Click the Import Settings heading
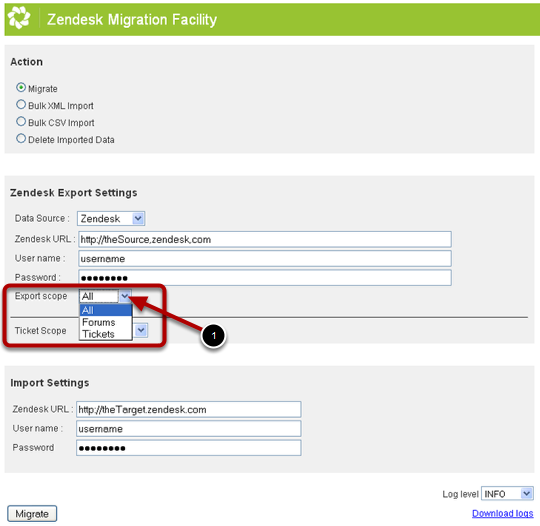Image resolution: width=540 pixels, height=526 pixels. [x=50, y=383]
